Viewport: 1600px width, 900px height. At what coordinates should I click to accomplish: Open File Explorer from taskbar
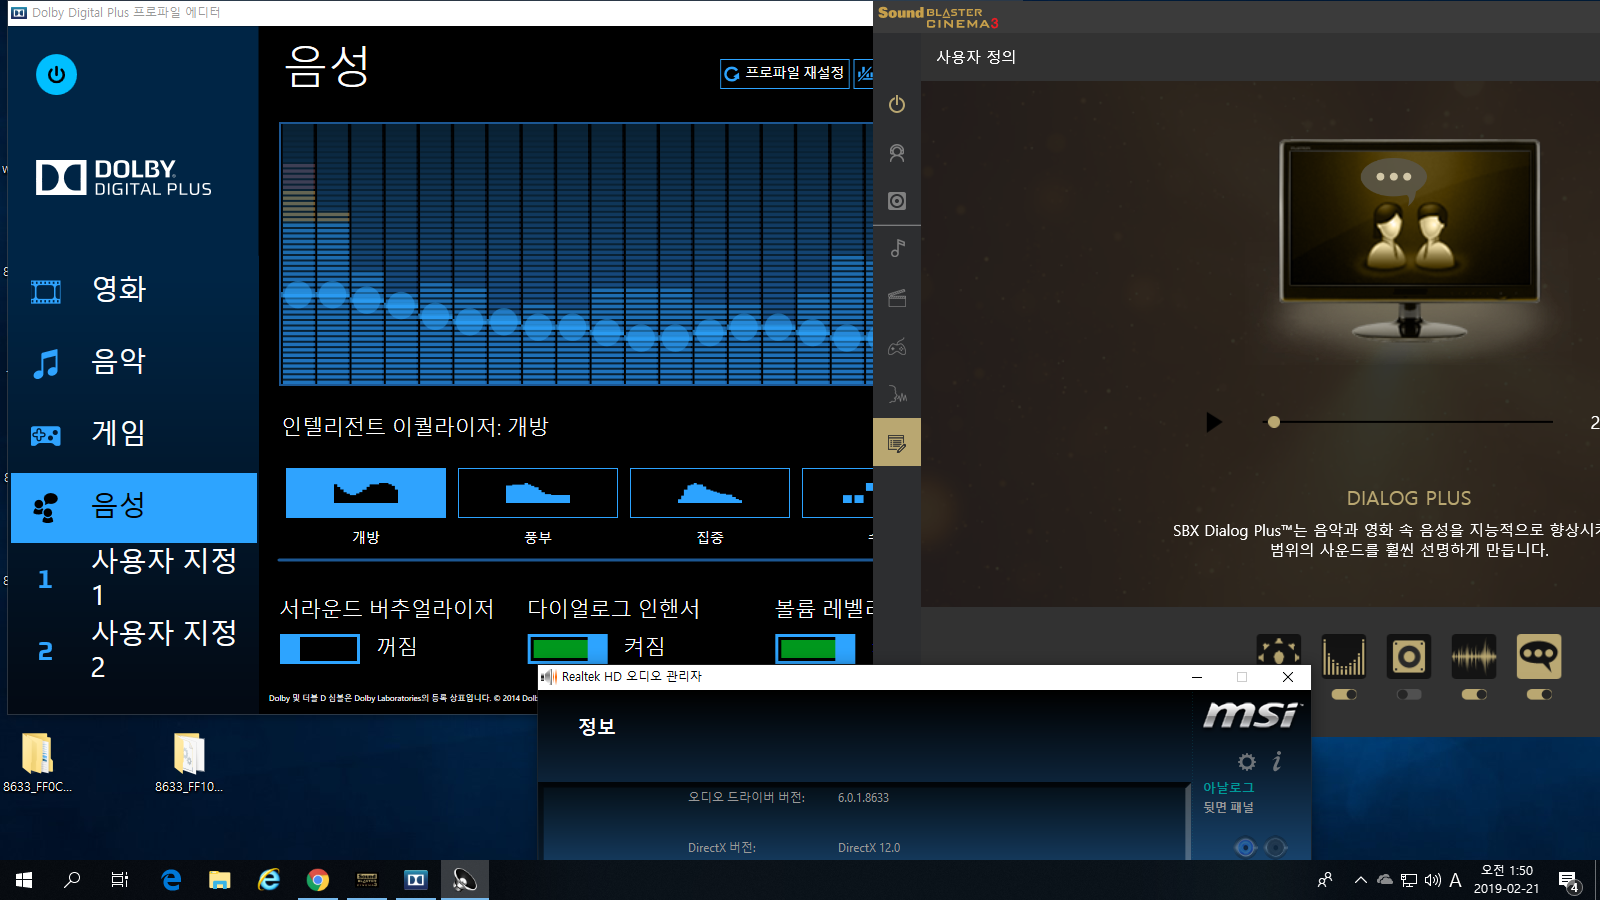pos(220,880)
